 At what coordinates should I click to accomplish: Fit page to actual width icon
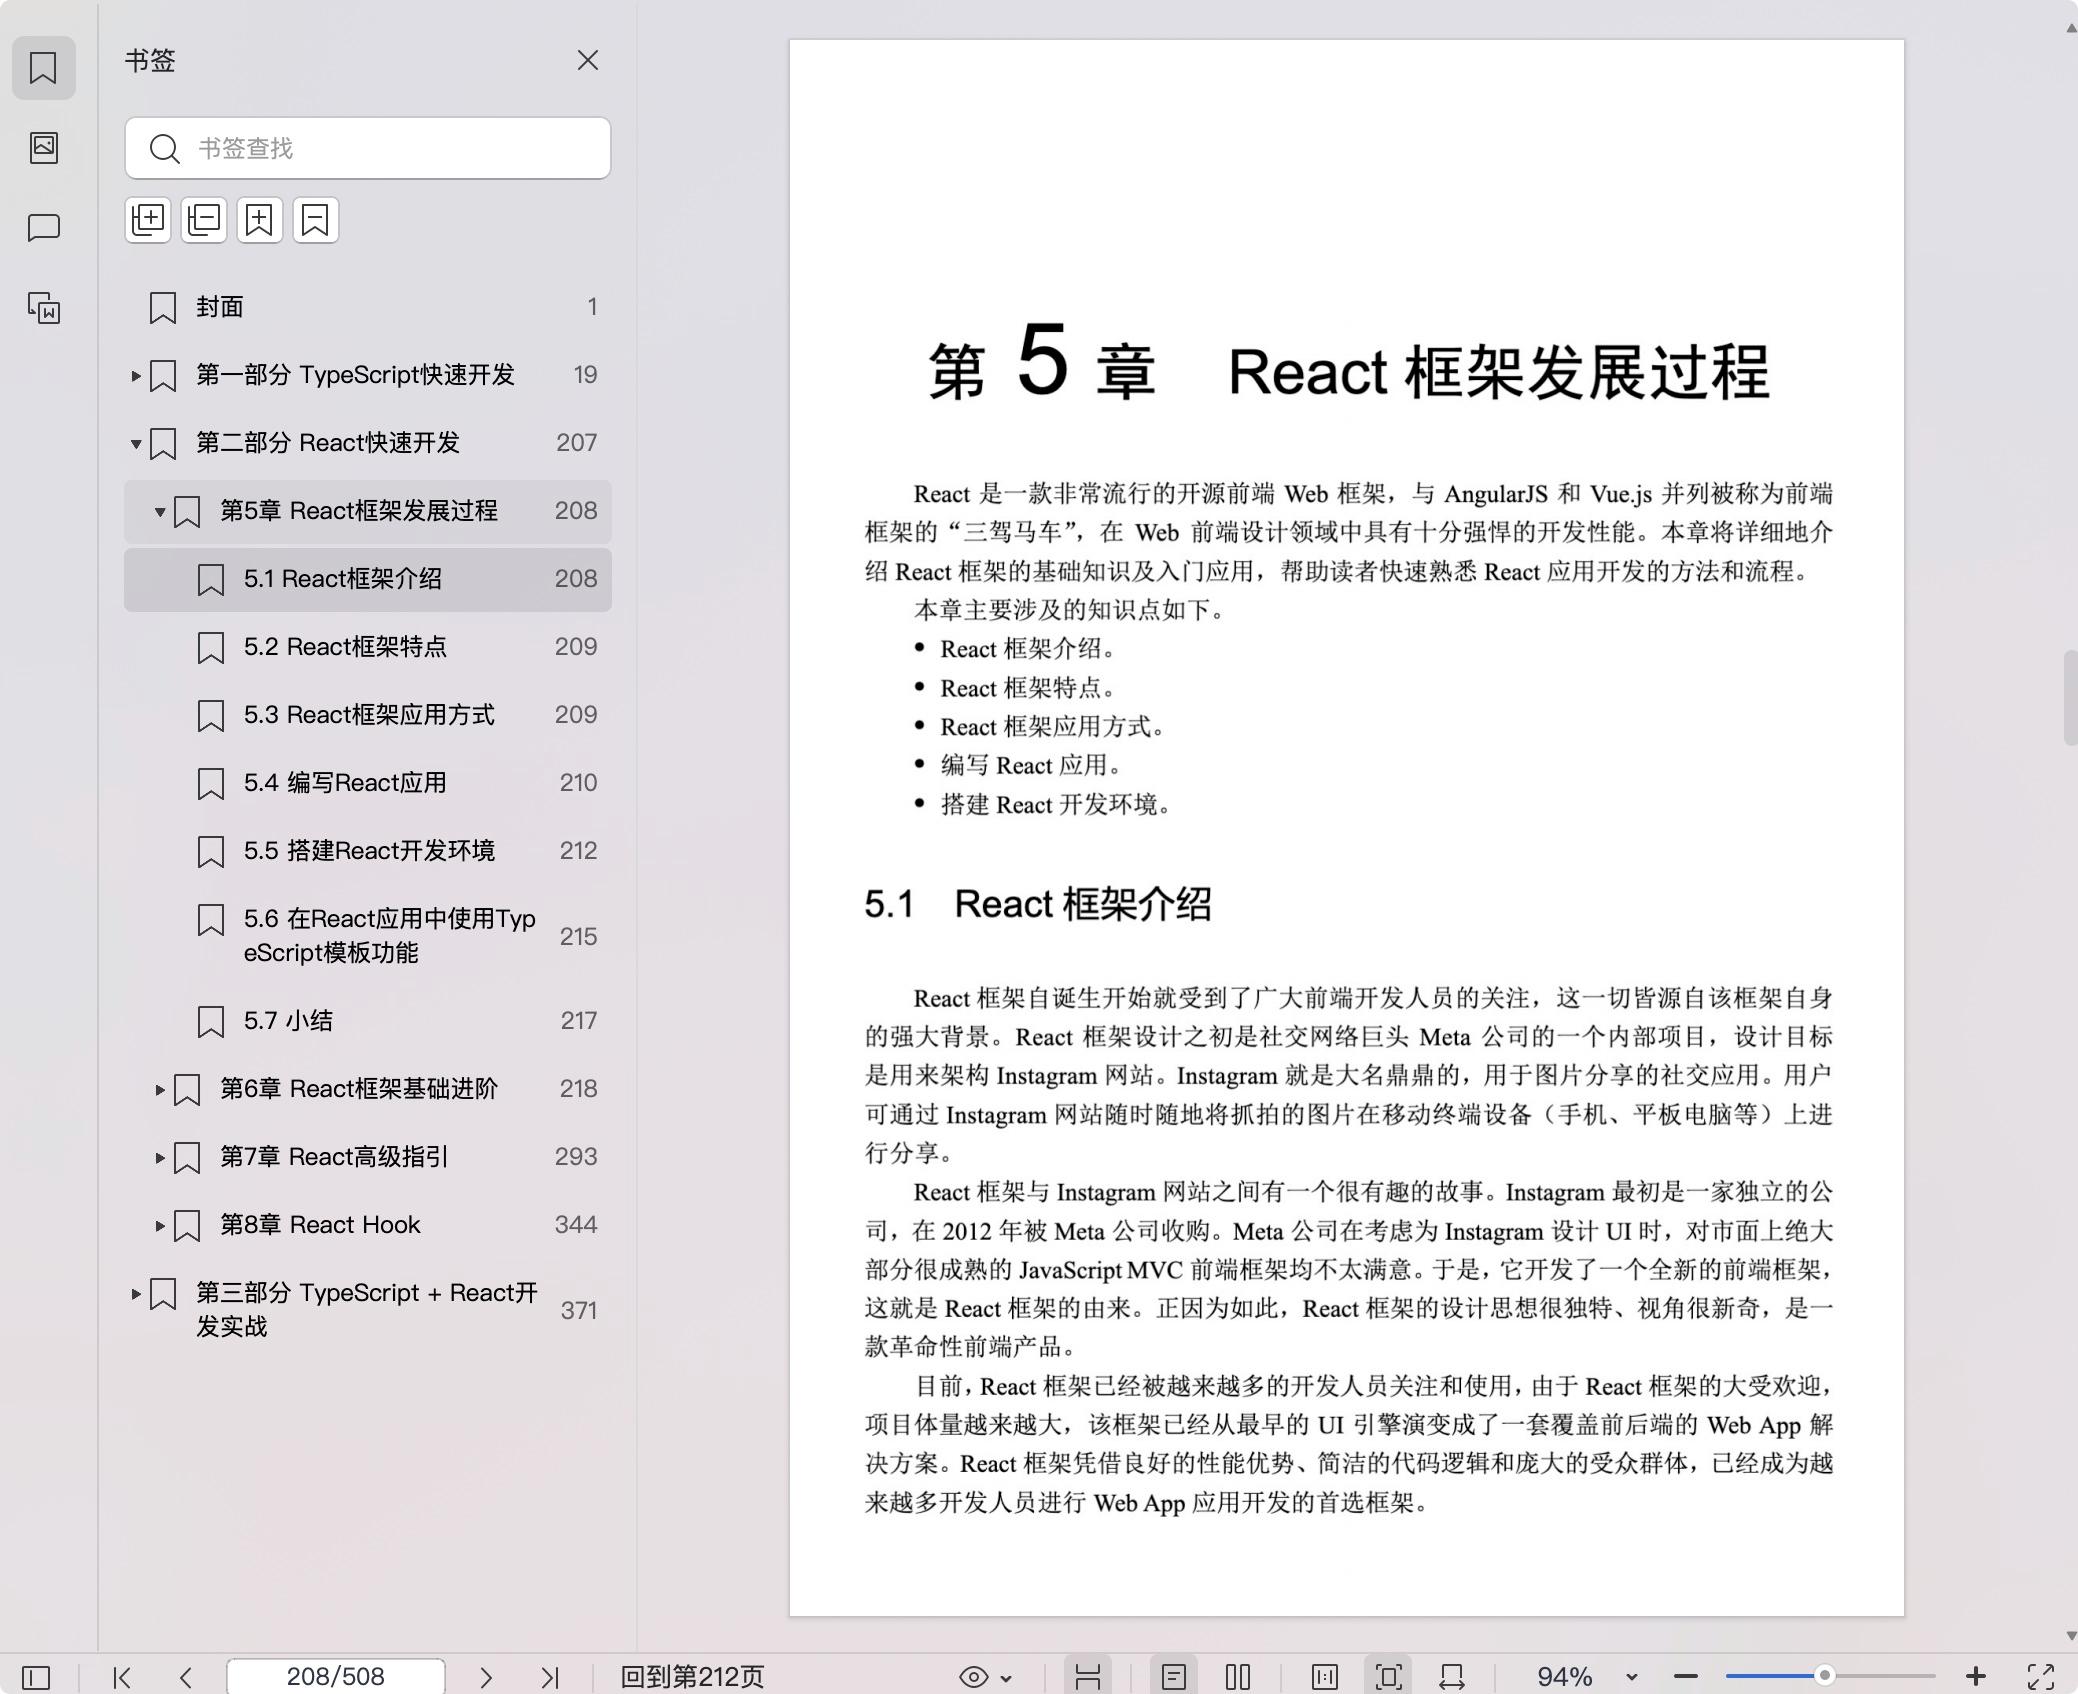[x=1325, y=1677]
